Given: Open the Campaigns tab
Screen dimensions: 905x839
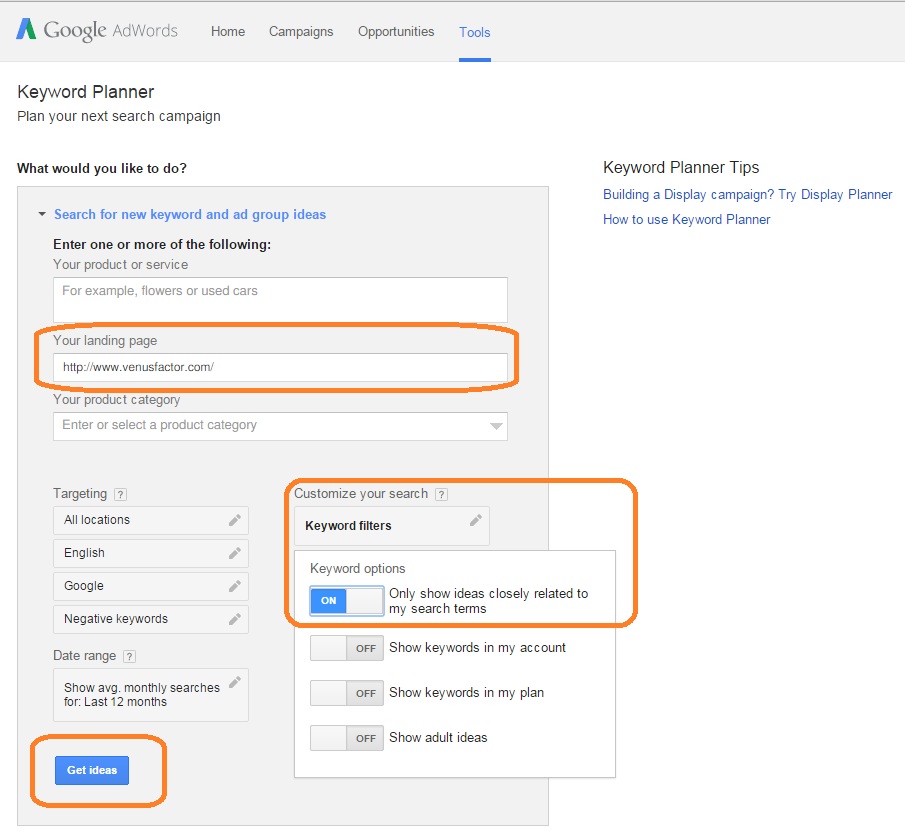Looking at the screenshot, I should (301, 32).
